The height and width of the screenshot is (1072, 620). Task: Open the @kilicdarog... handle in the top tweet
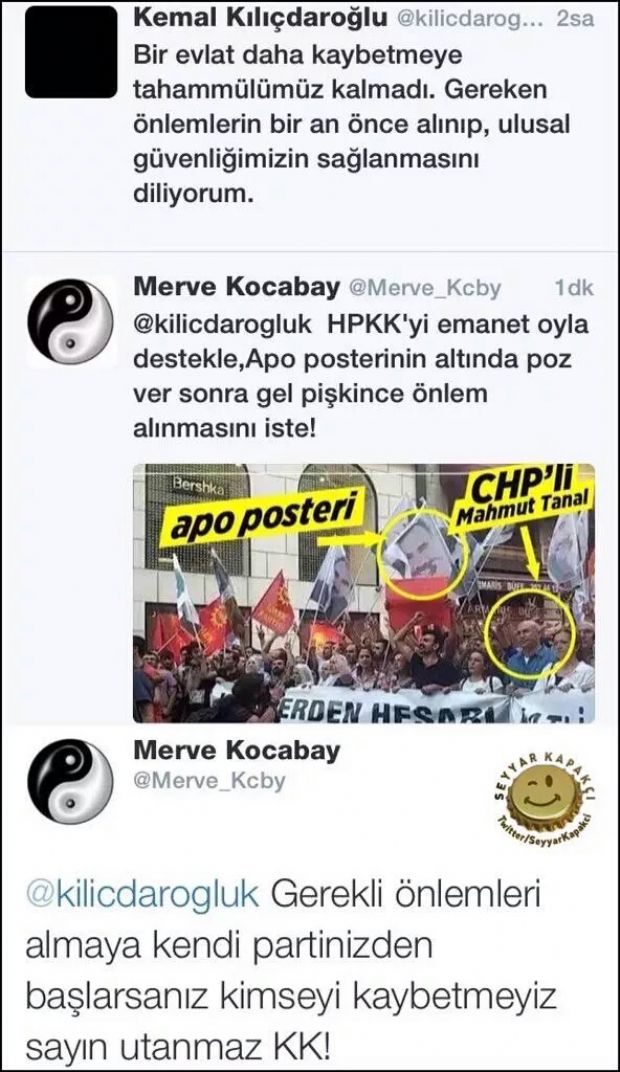[x=470, y=19]
